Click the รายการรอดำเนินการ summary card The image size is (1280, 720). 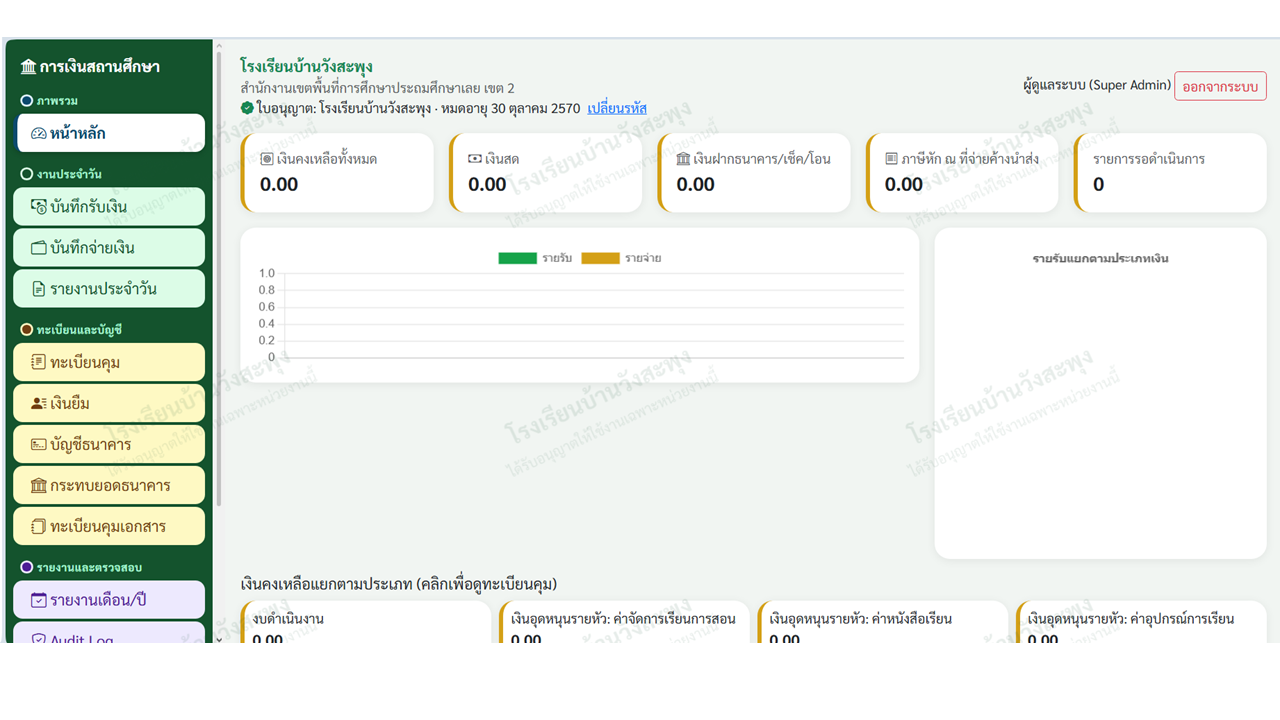[1170, 173]
